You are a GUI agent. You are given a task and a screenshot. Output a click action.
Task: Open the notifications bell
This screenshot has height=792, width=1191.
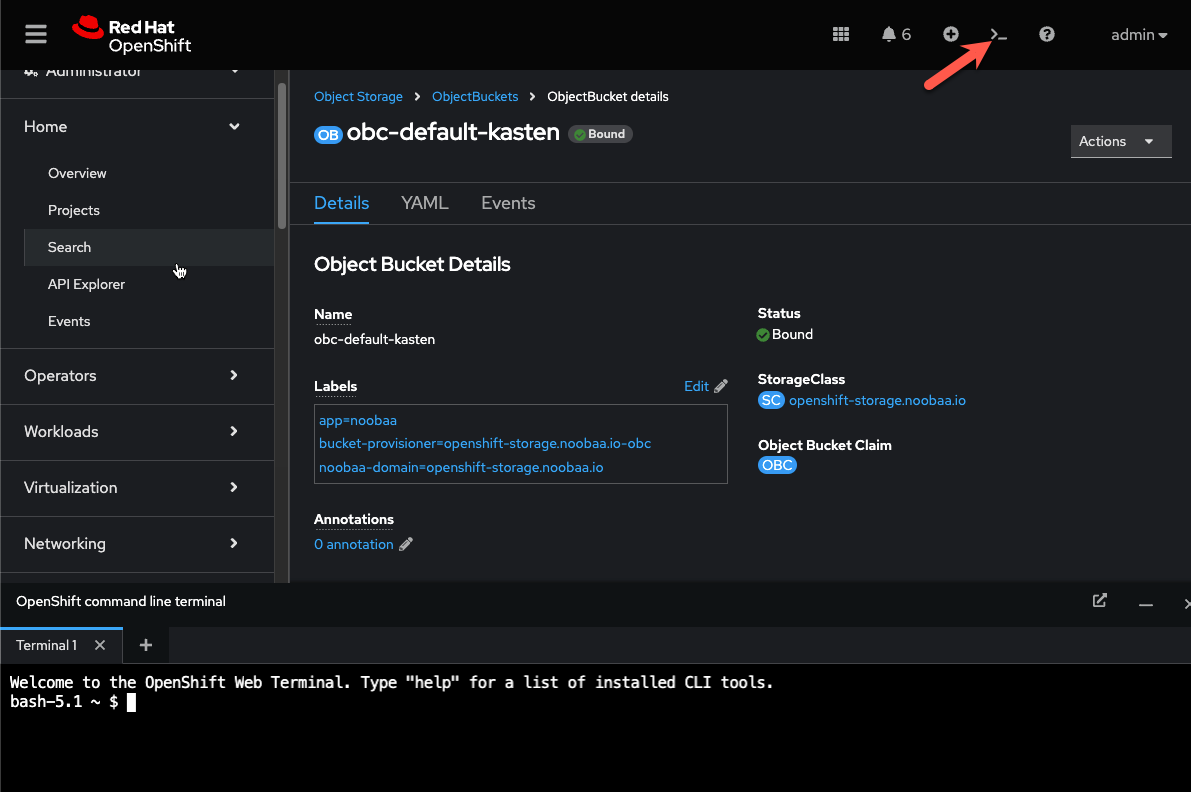click(x=896, y=34)
